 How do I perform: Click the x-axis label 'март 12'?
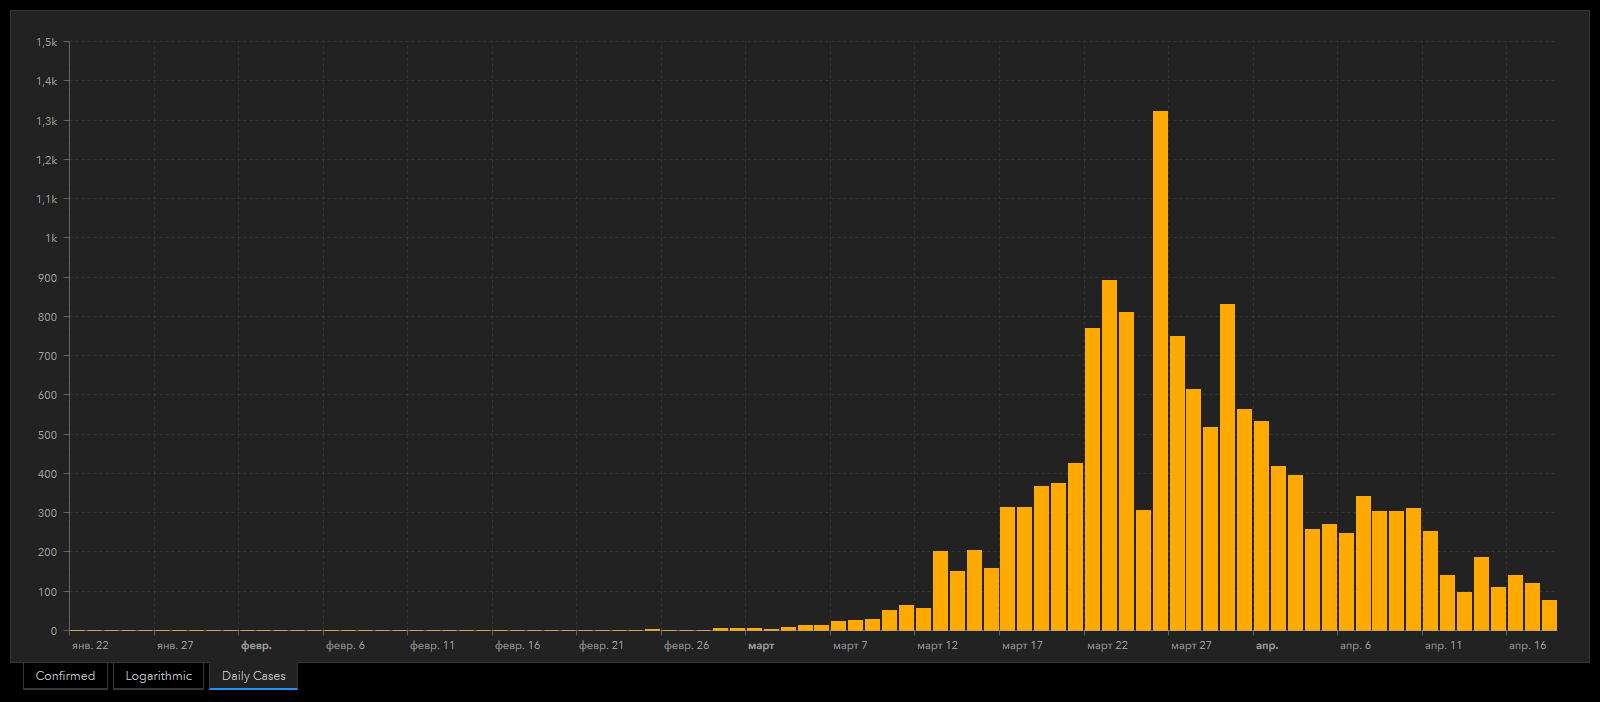coord(937,646)
